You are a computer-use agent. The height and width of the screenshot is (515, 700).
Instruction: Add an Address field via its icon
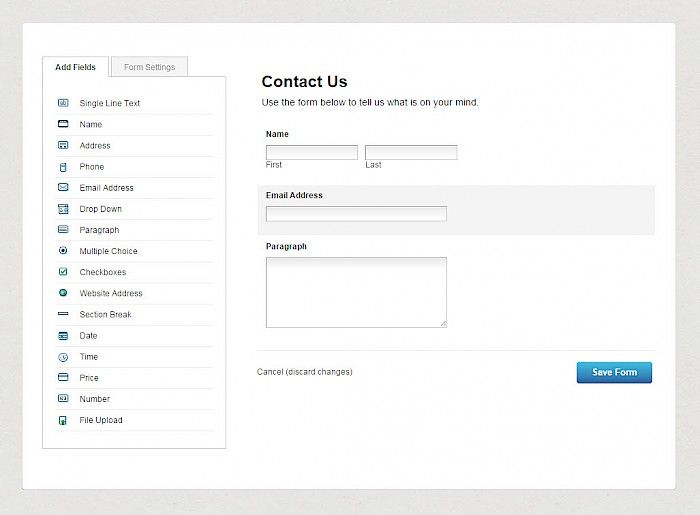63,145
